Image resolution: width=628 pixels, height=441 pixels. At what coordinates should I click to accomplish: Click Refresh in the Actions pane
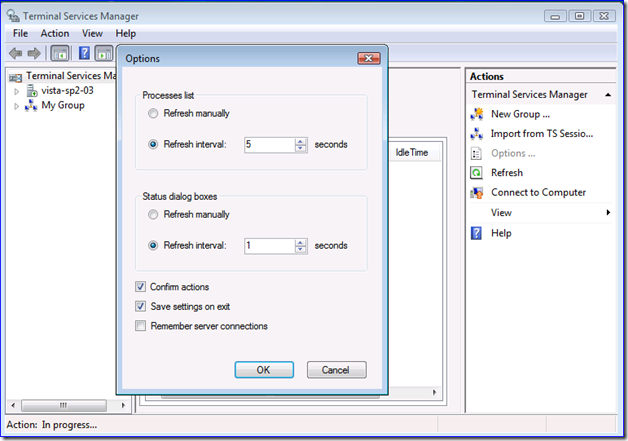coord(507,173)
